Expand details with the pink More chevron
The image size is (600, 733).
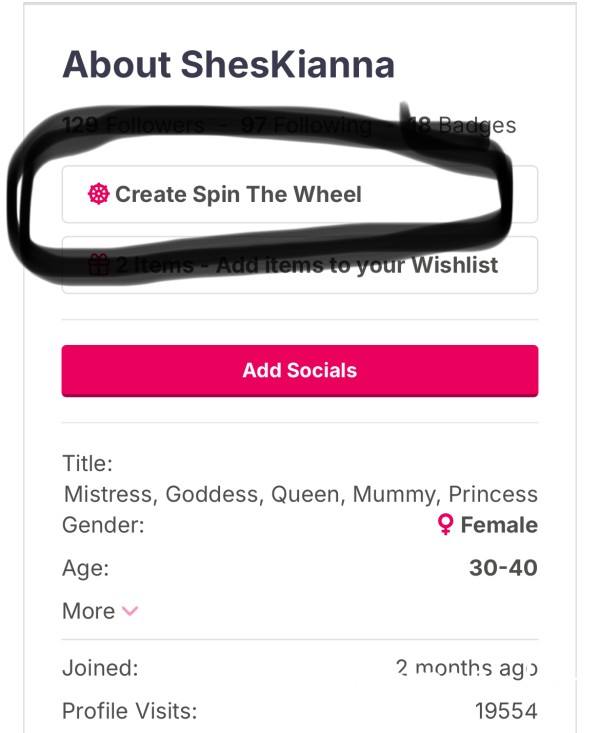coord(130,611)
